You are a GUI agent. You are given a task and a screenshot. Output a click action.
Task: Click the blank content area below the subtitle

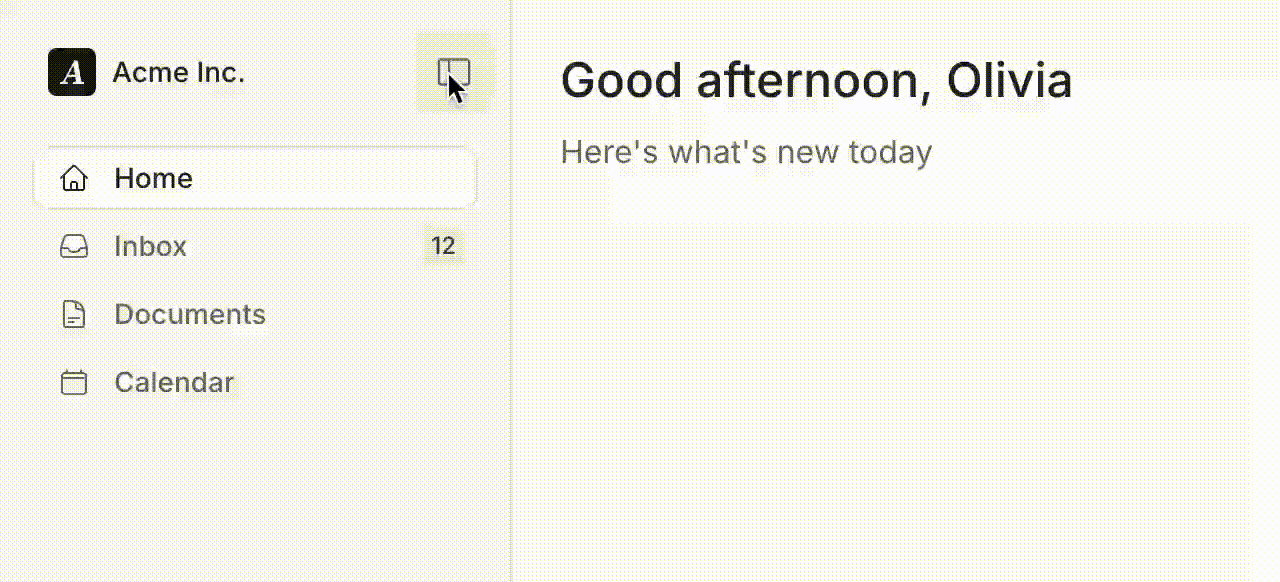click(x=890, y=380)
